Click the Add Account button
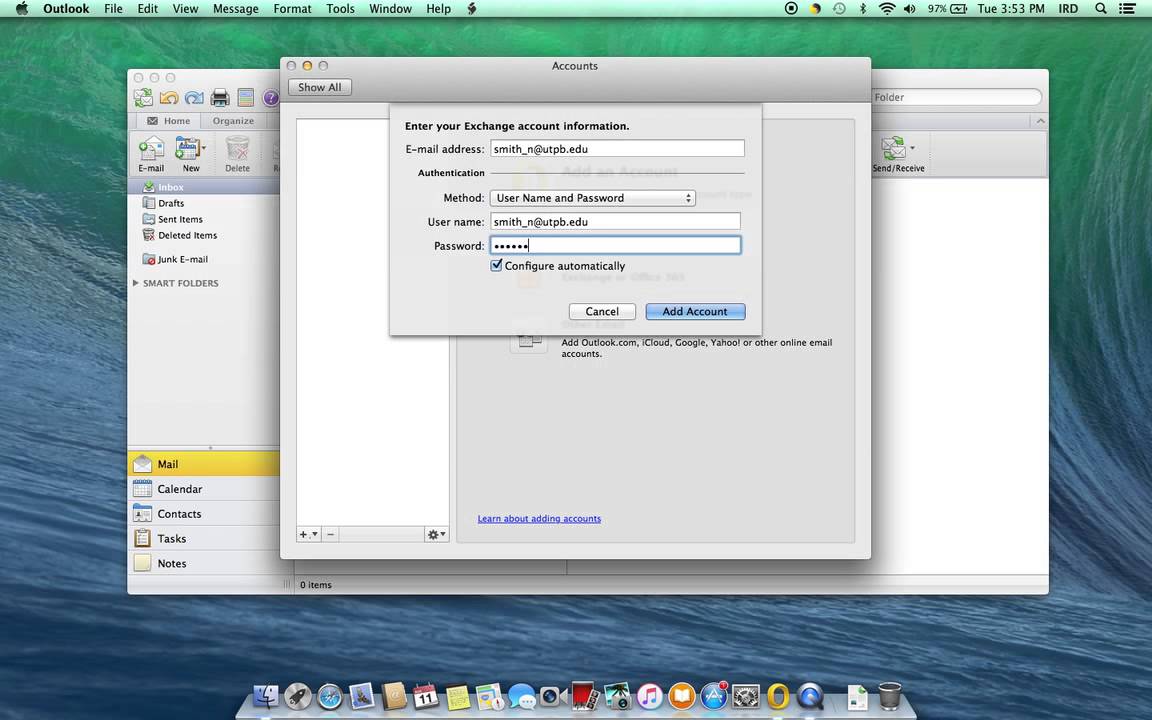 pos(695,312)
